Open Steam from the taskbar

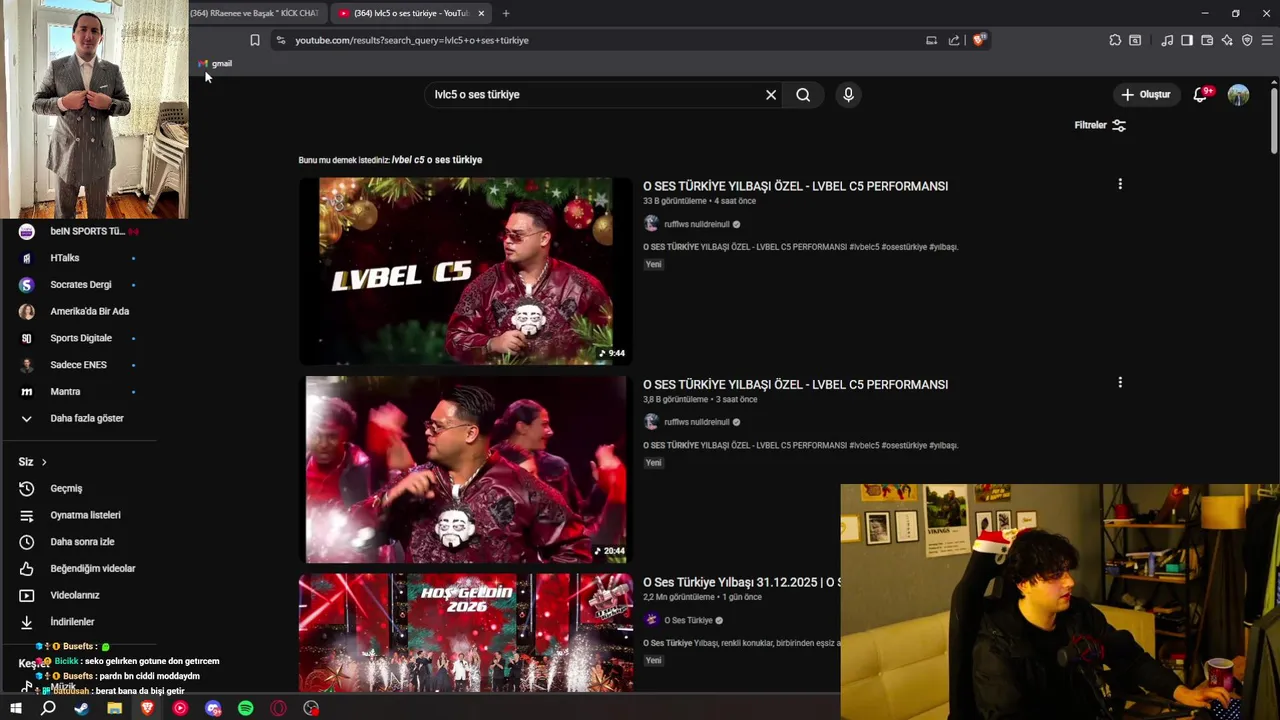pyautogui.click(x=81, y=708)
